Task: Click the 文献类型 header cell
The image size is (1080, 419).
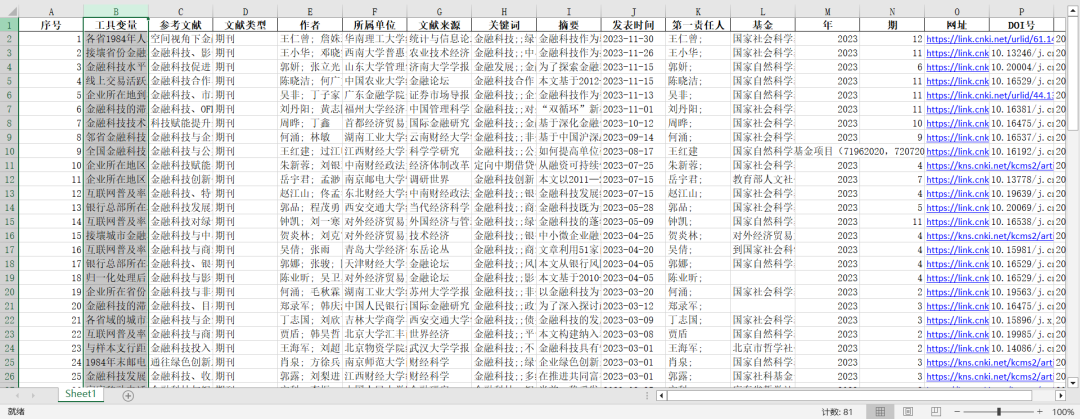Action: (245, 25)
